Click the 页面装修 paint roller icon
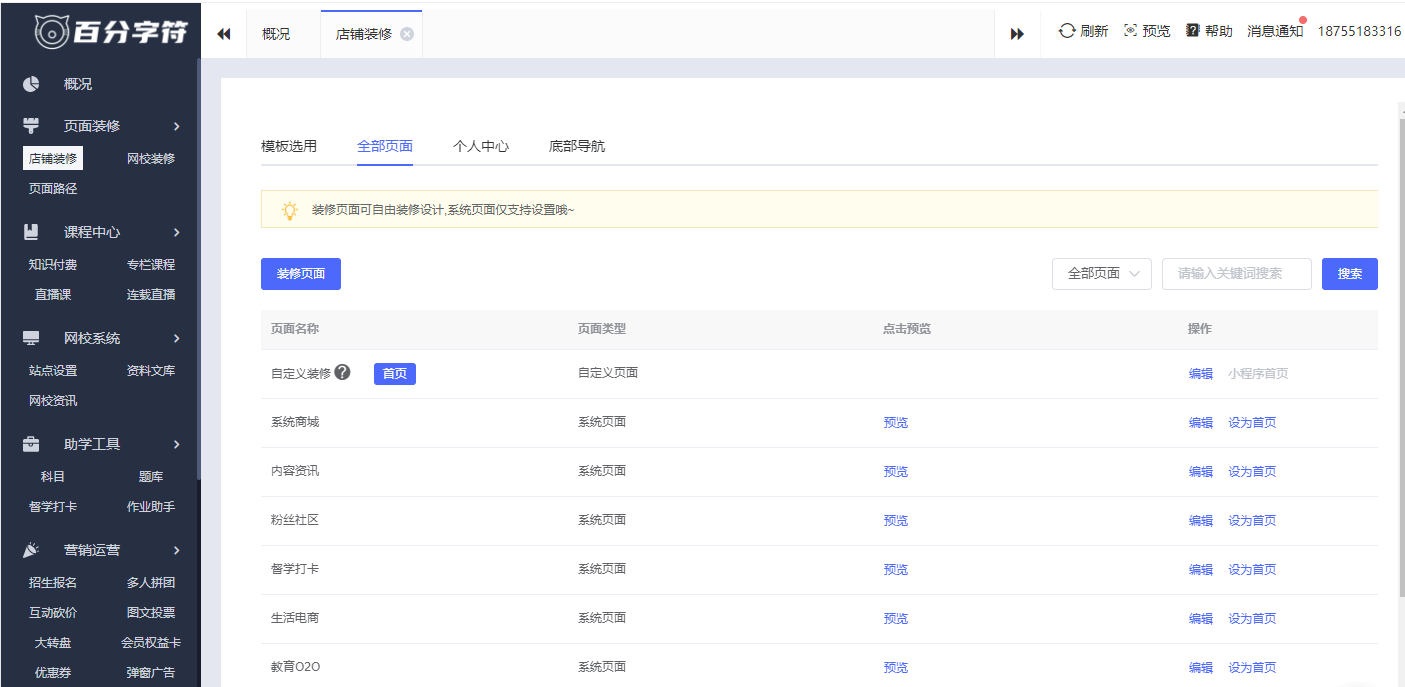The width and height of the screenshot is (1405, 687). [31, 126]
